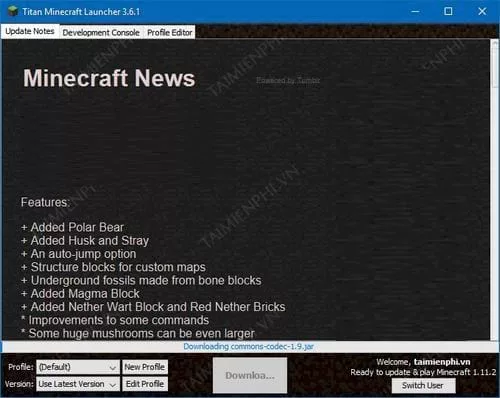The height and width of the screenshot is (398, 500).
Task: Click the news panel vertical scrollbar
Action: pyautogui.click(x=494, y=189)
